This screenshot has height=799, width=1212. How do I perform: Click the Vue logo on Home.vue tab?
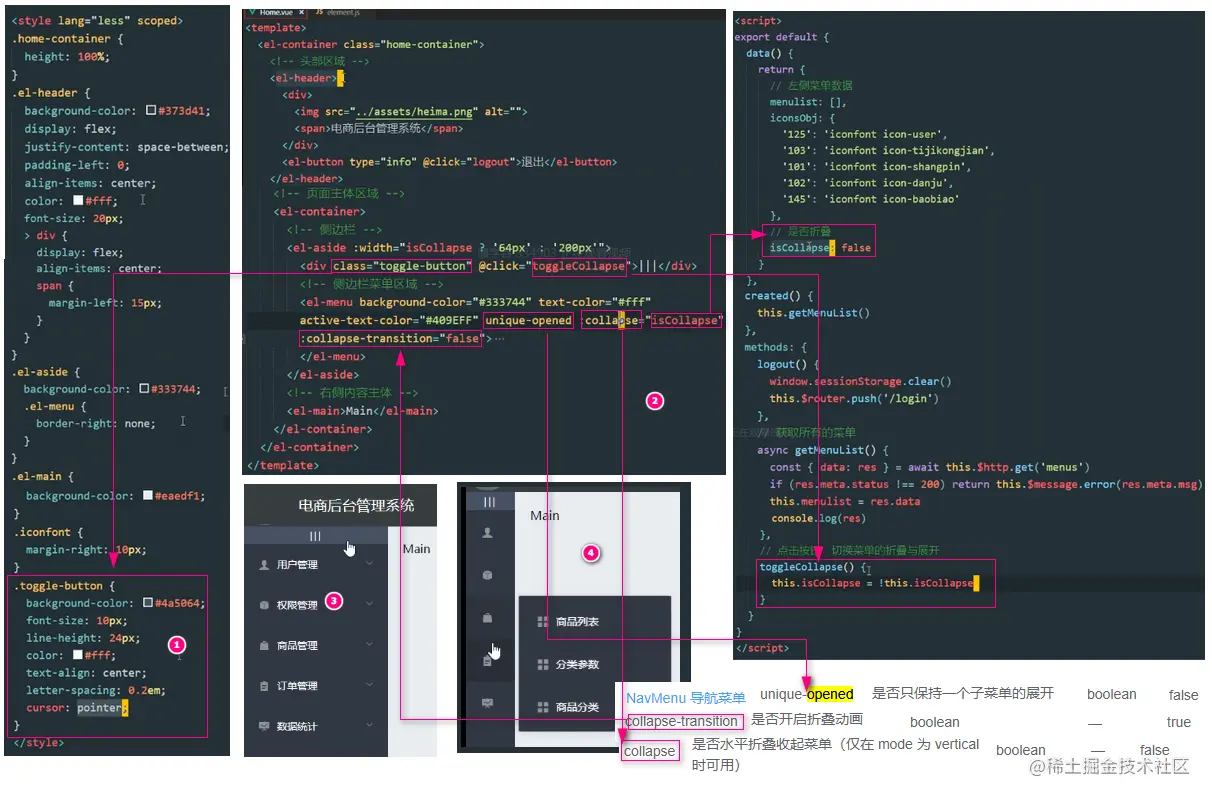[x=251, y=10]
